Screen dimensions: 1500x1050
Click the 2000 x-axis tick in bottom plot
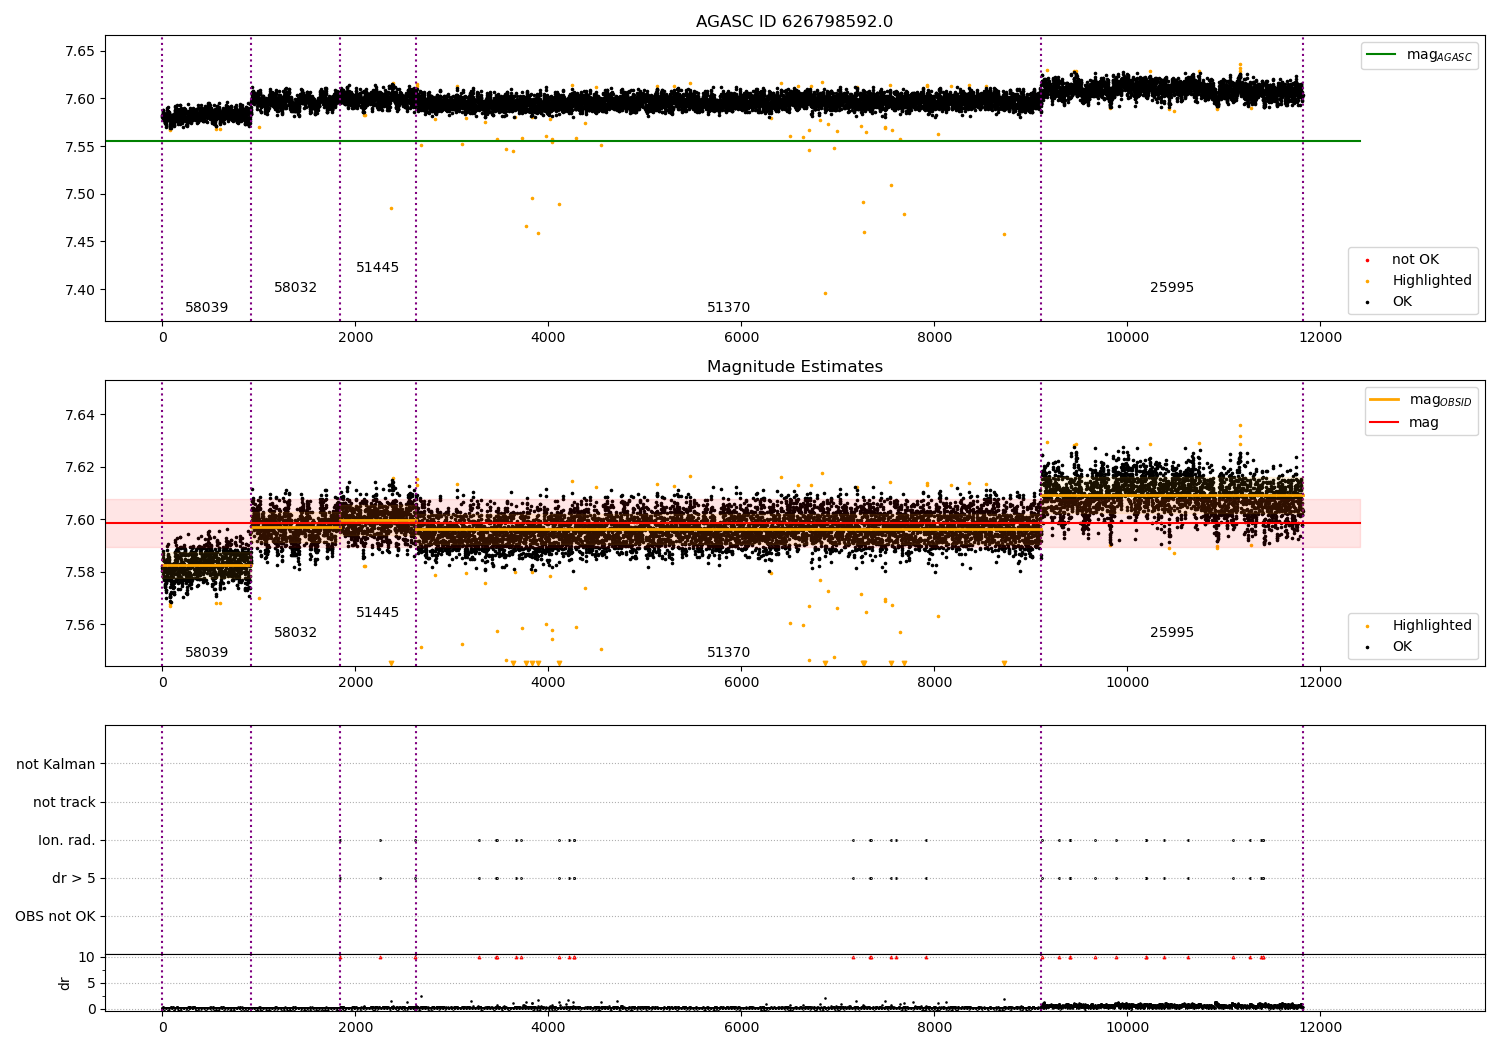pos(355,1027)
